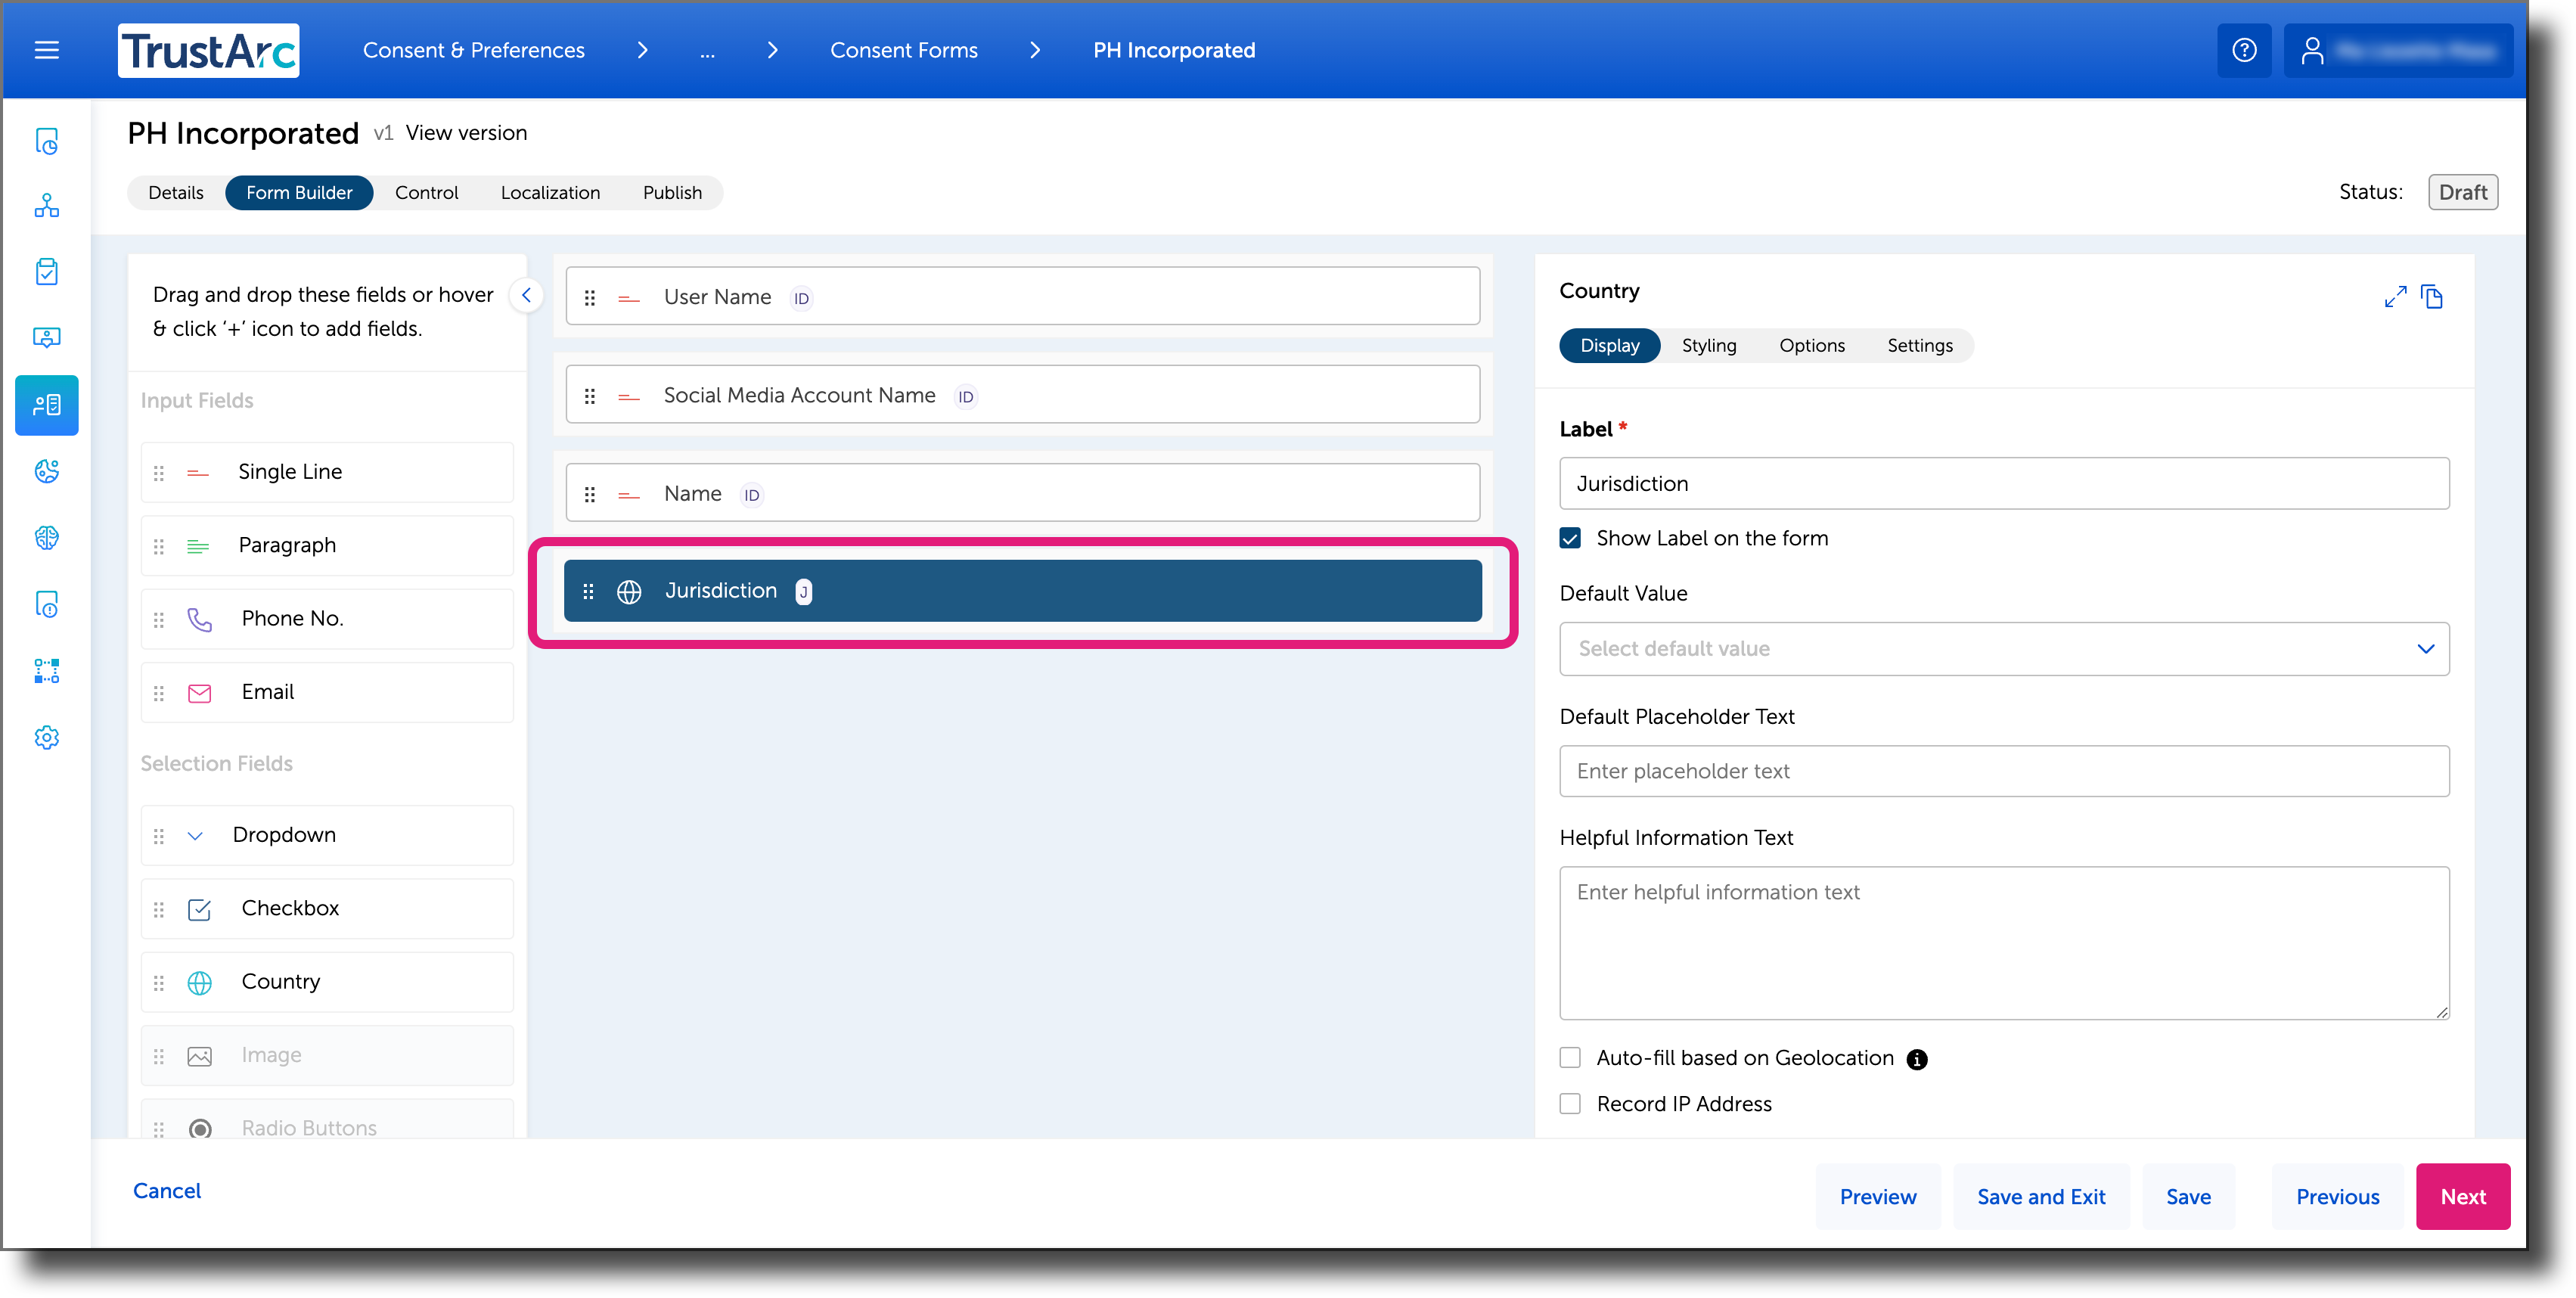This screenshot has height=1298, width=2576.
Task: Click the Geolocation info icon
Action: point(1917,1059)
